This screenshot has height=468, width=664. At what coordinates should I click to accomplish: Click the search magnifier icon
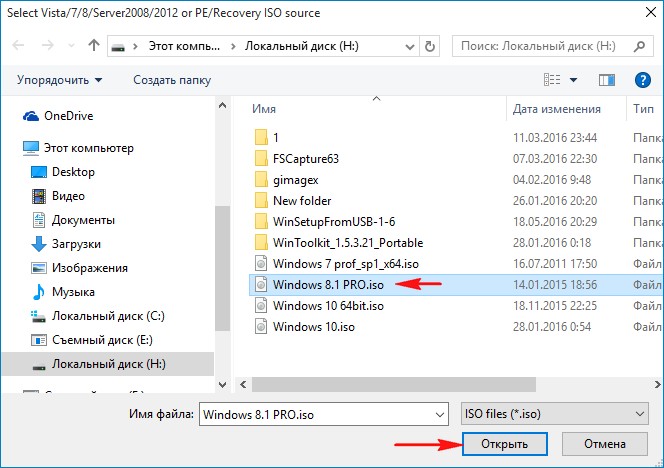(x=639, y=46)
